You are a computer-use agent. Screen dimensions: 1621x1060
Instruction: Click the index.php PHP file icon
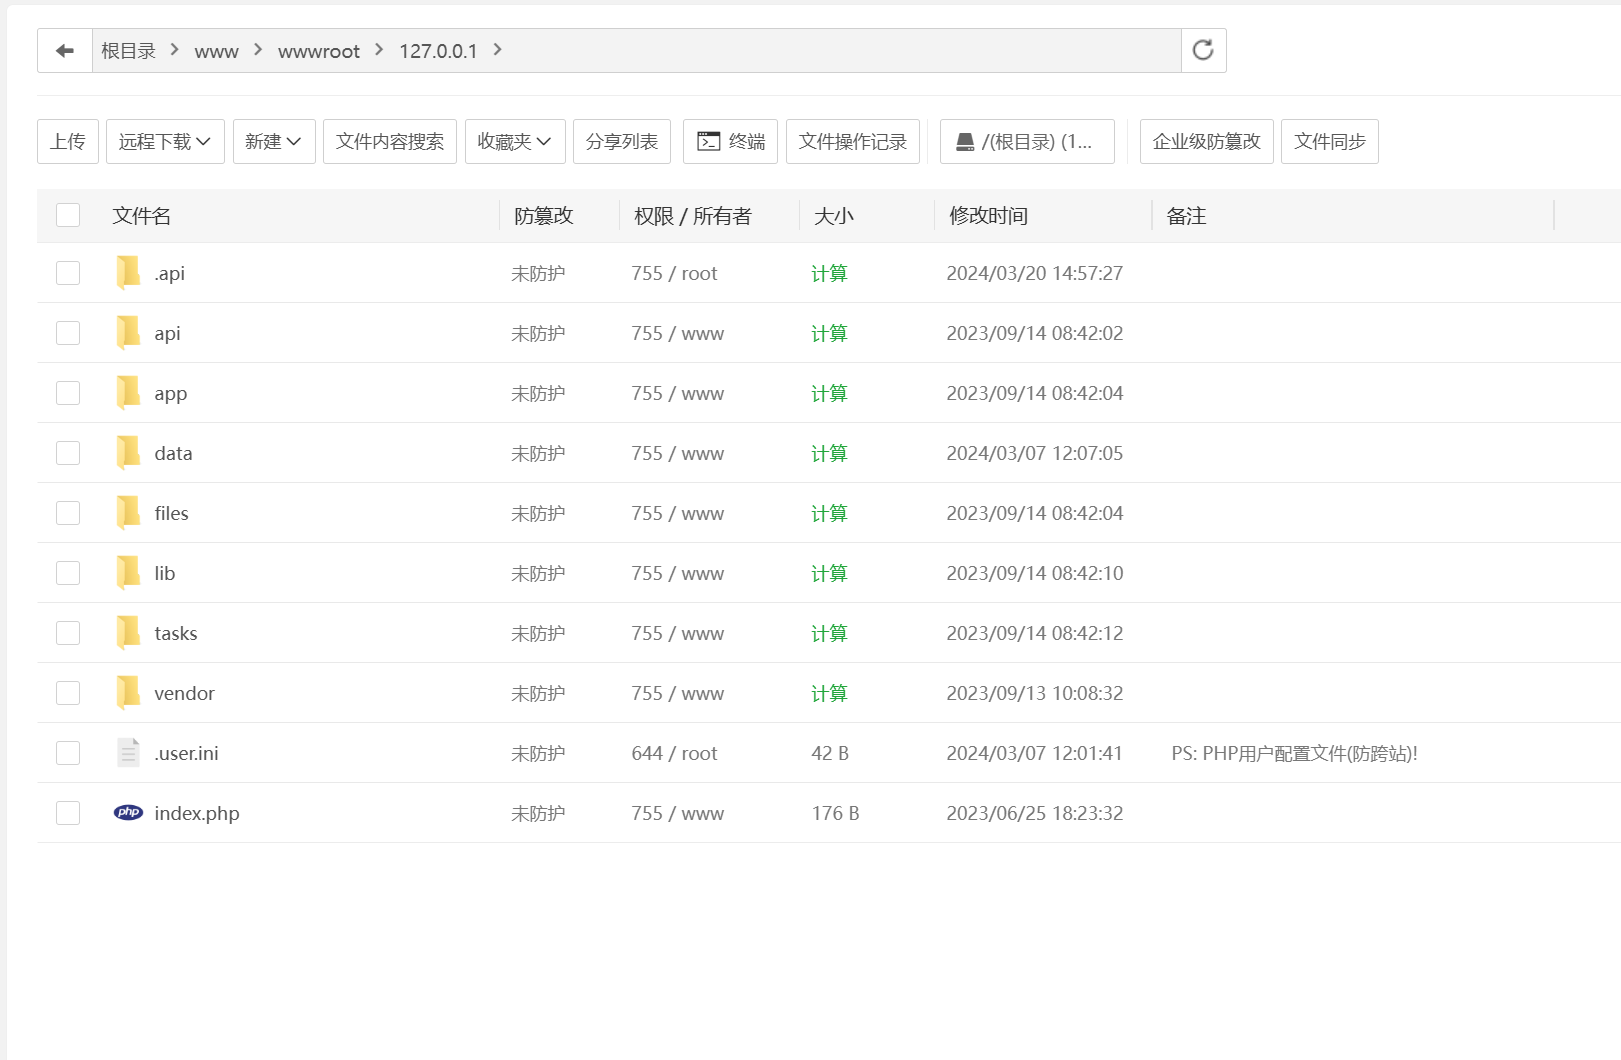[x=128, y=813]
